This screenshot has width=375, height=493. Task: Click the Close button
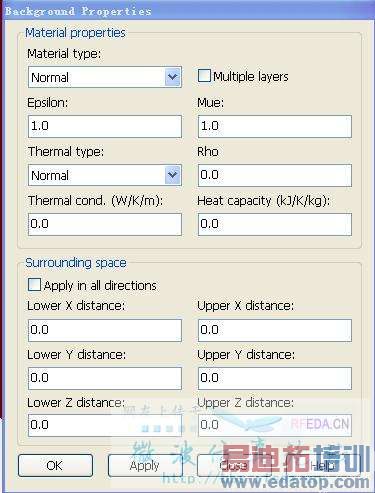234,465
